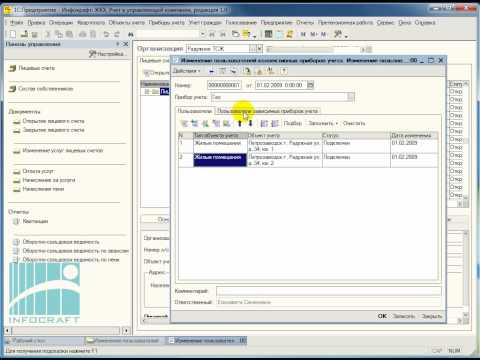Open Открытие лицевого счета document link

click(53, 121)
